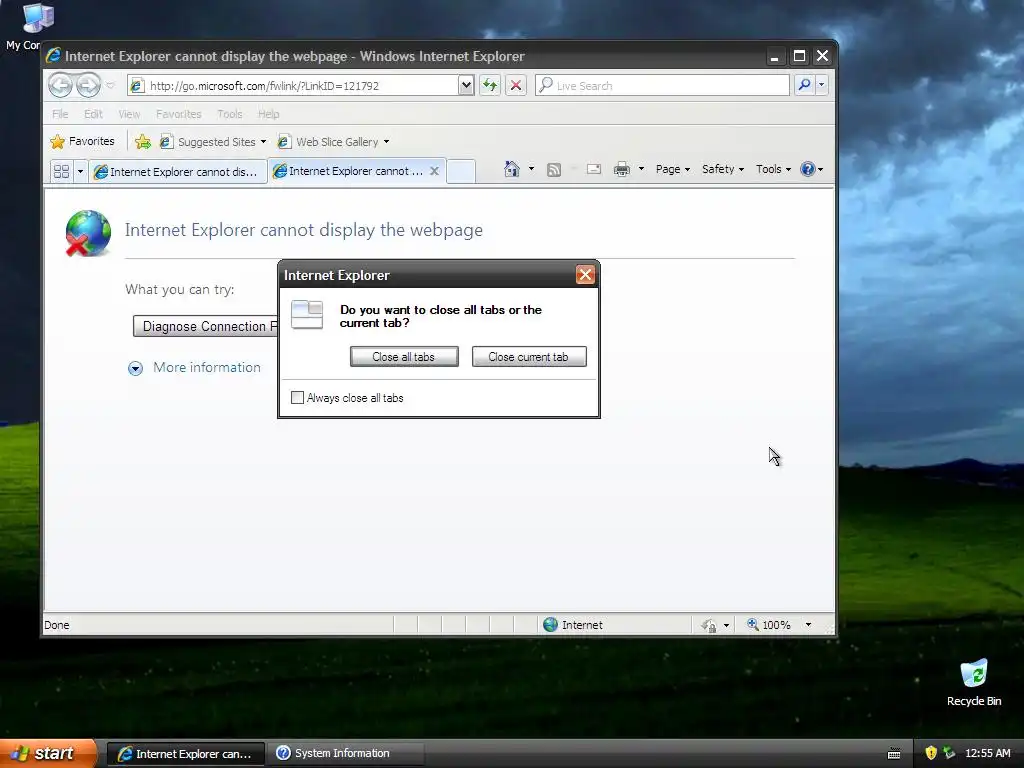The image size is (1024, 768).
Task: Click the Print icon
Action: (x=622, y=170)
